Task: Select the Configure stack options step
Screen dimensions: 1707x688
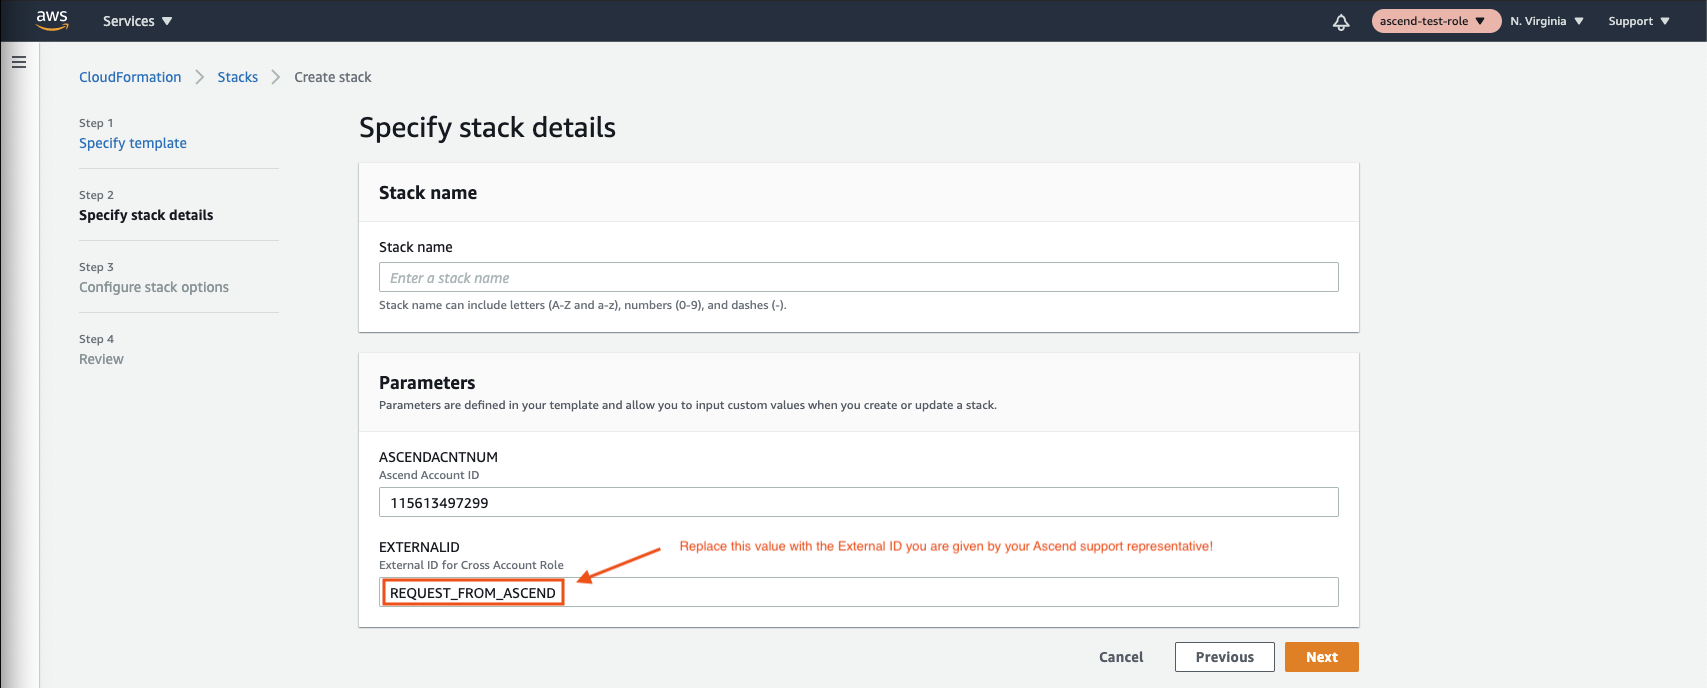Action: (154, 287)
